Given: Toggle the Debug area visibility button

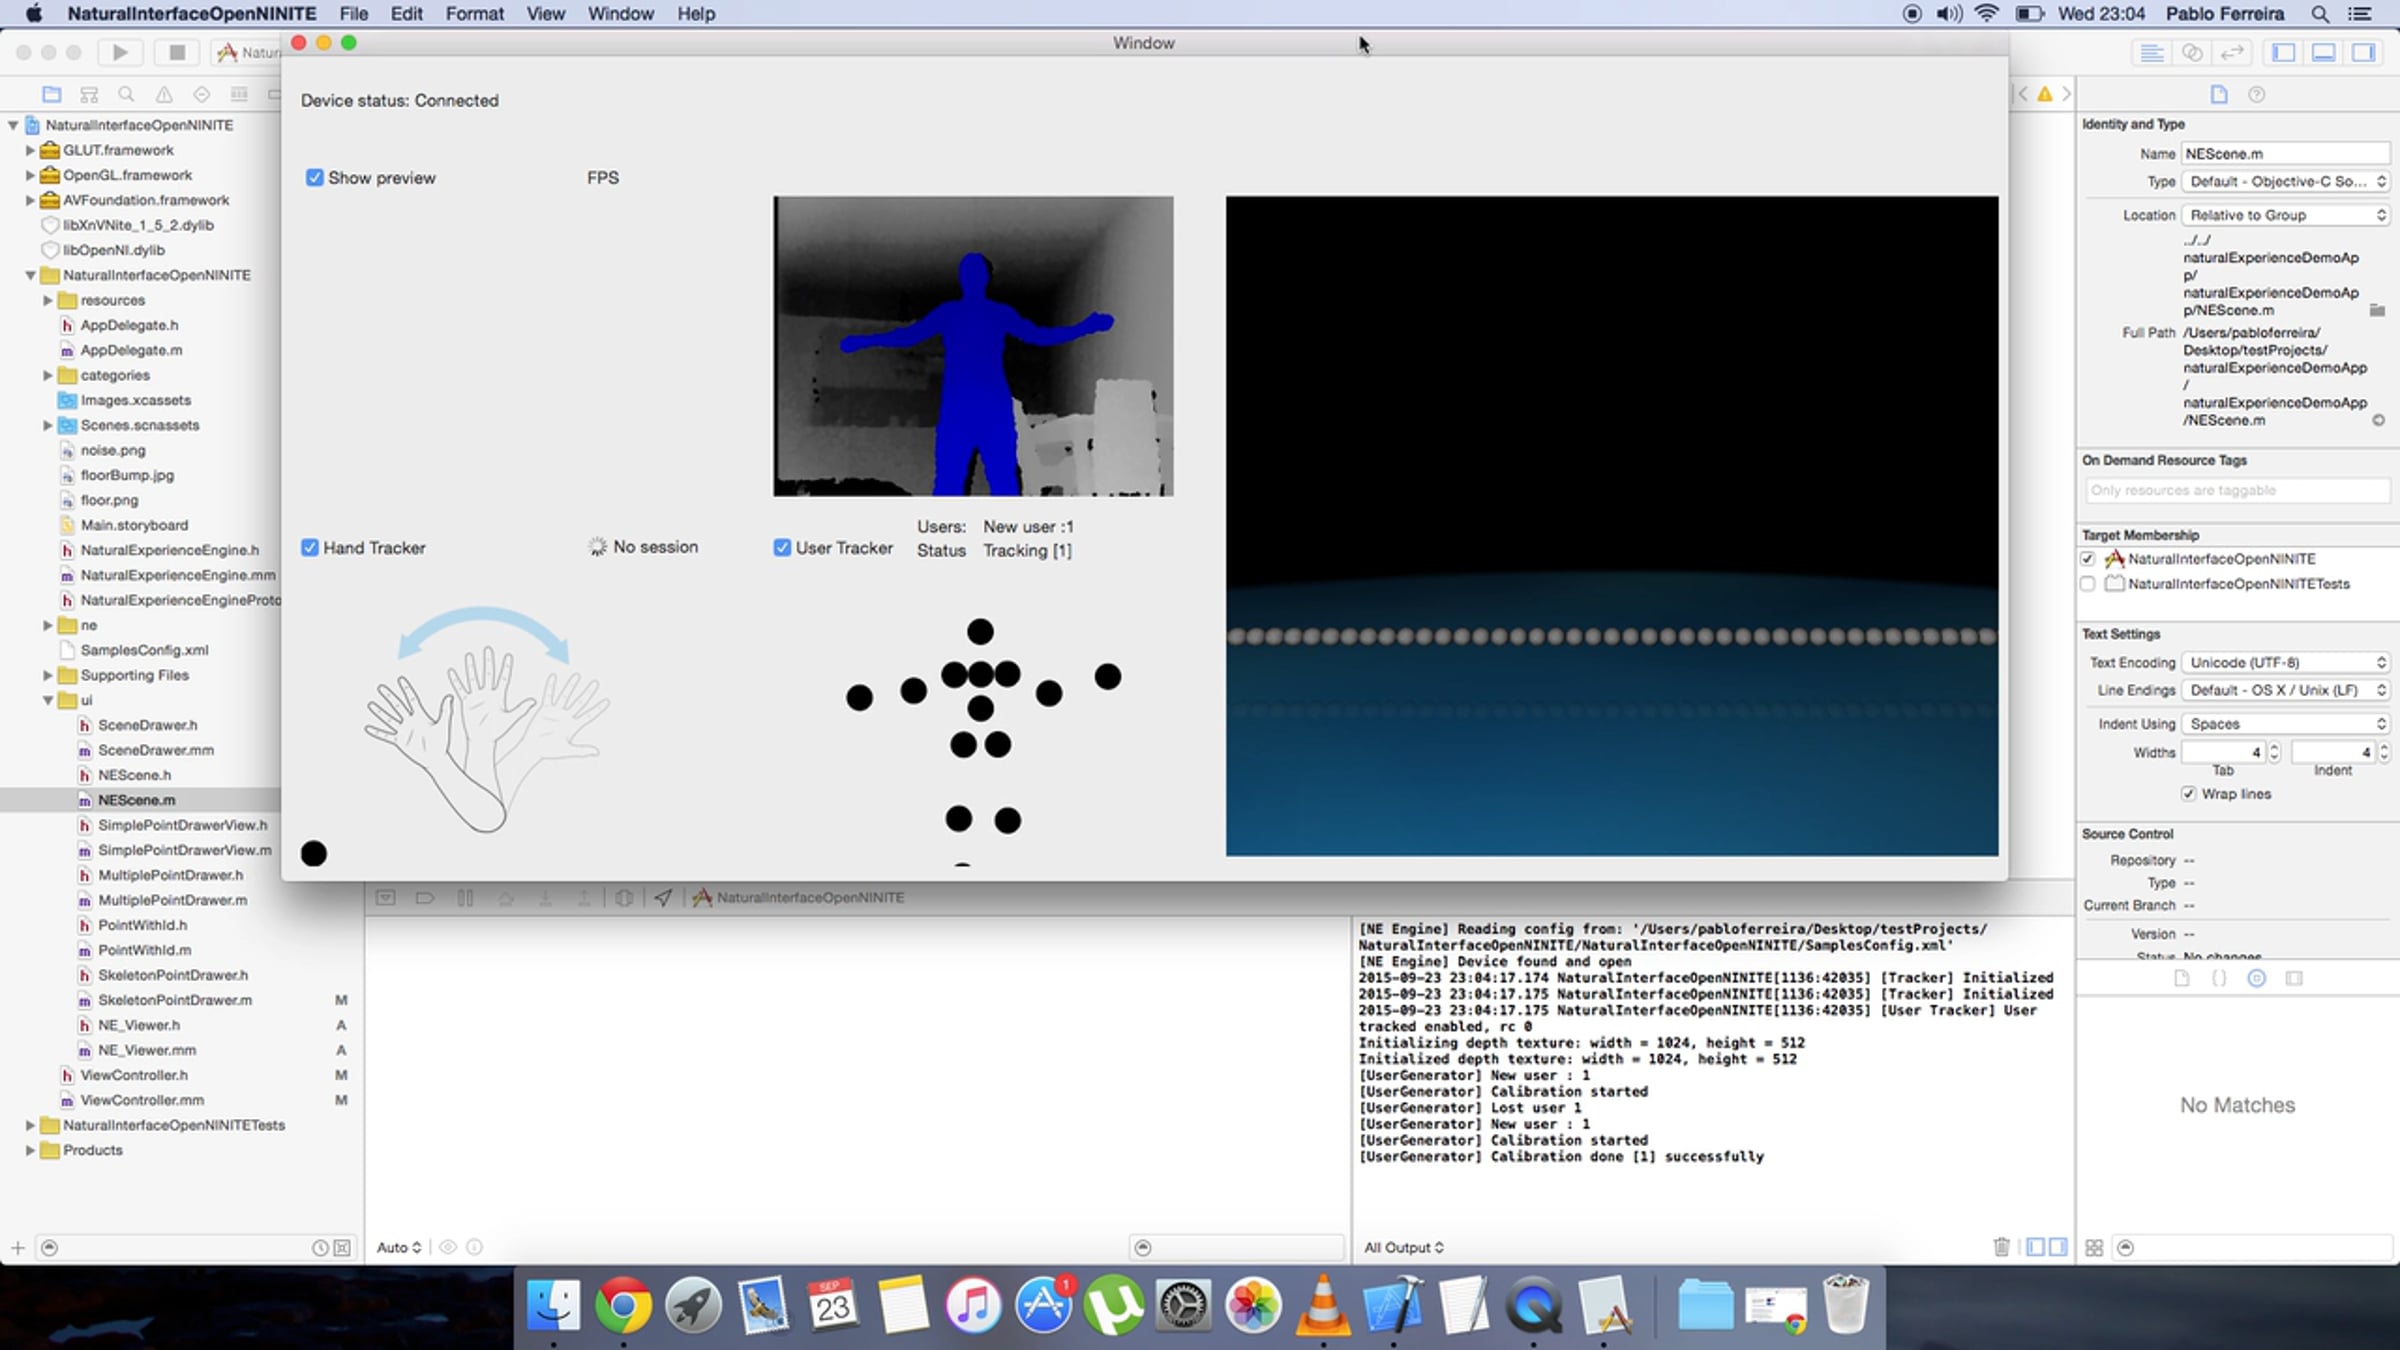Looking at the screenshot, I should [x=2324, y=52].
